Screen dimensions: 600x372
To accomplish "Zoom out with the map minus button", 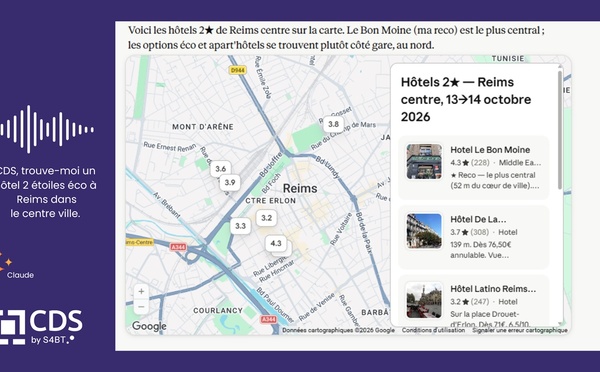I will [141, 307].
